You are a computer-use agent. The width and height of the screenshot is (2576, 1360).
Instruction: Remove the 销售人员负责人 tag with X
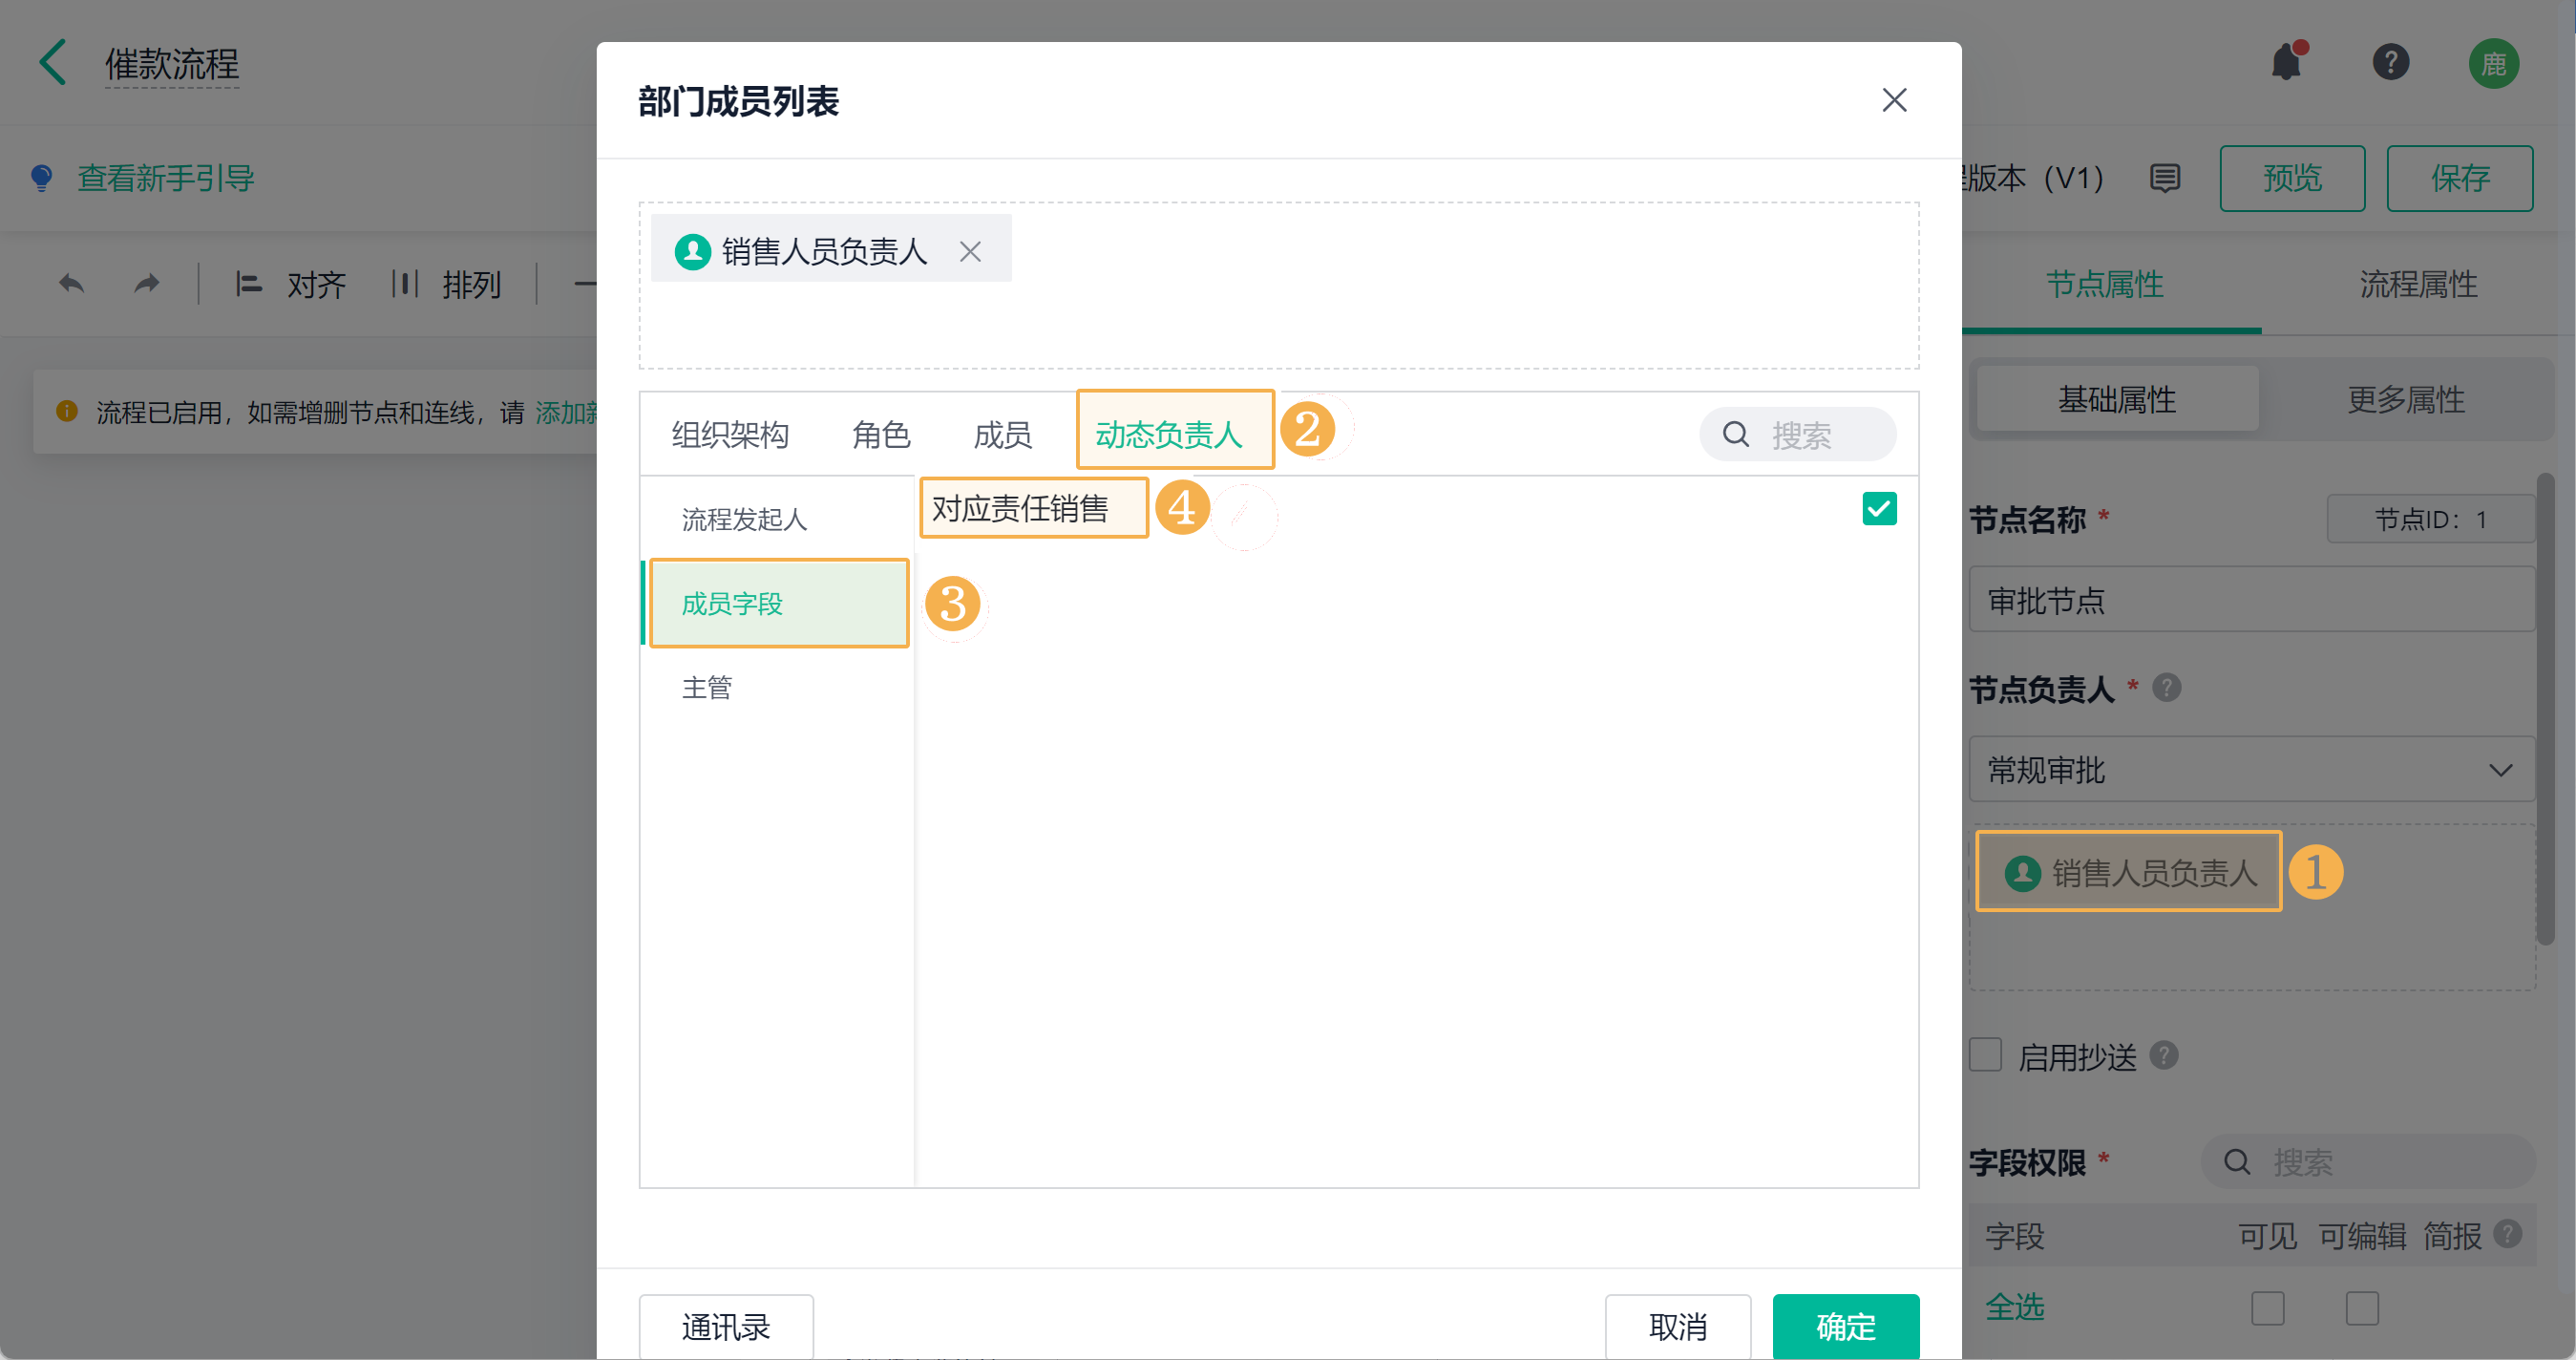[969, 251]
